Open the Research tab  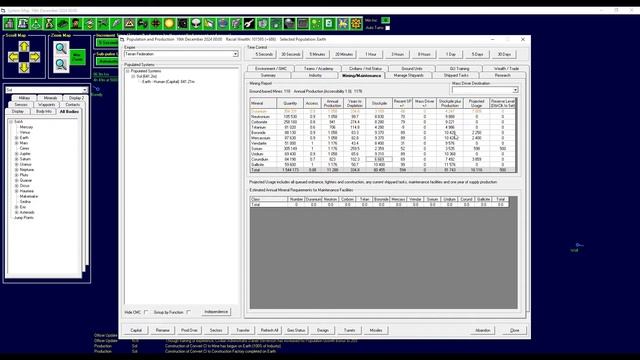(502, 76)
